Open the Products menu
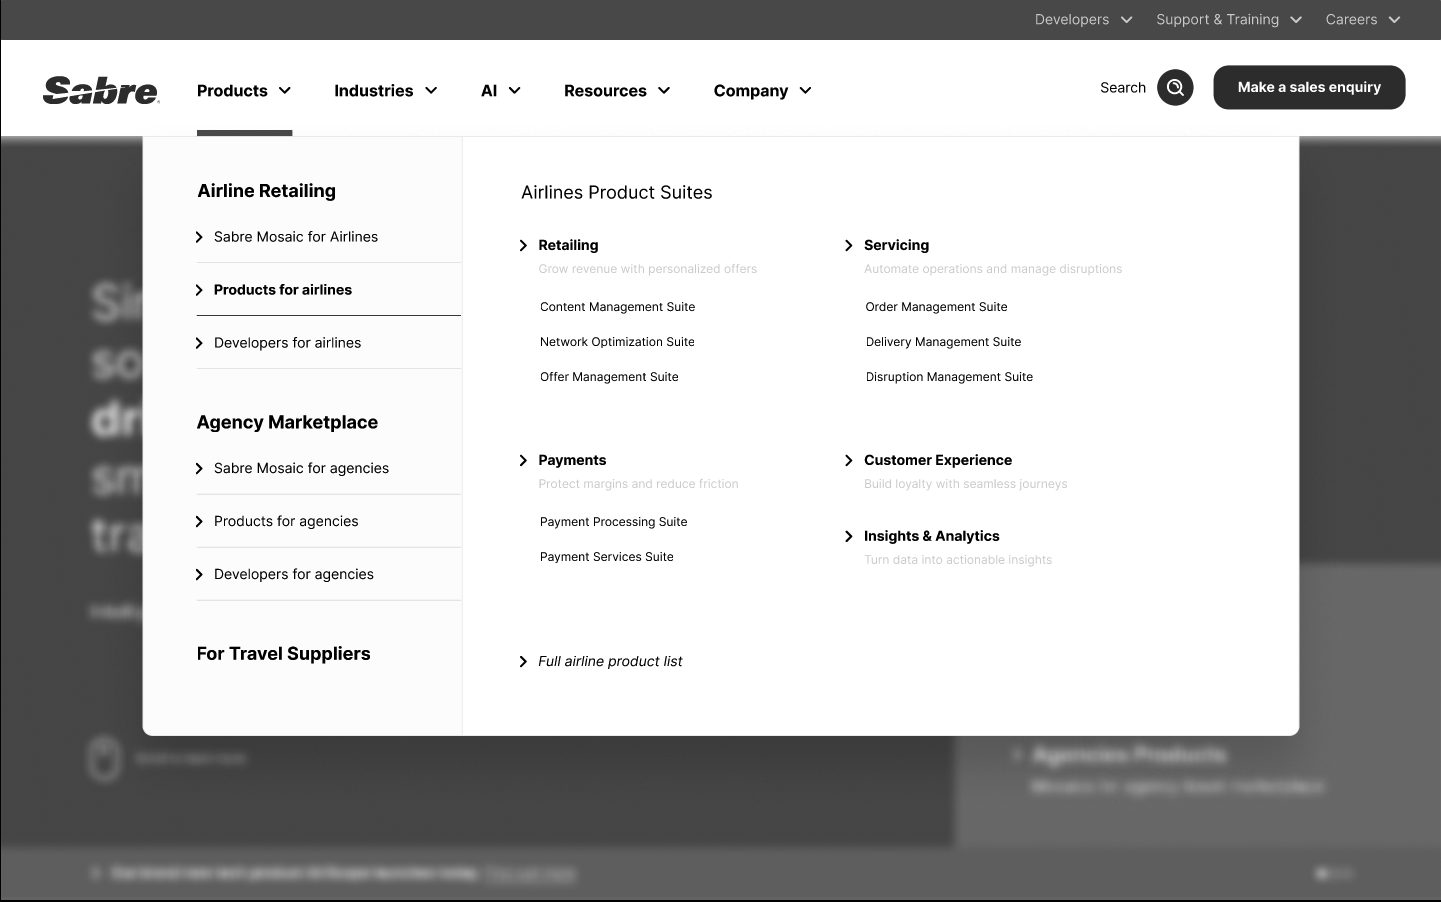The image size is (1441, 902). tap(244, 91)
